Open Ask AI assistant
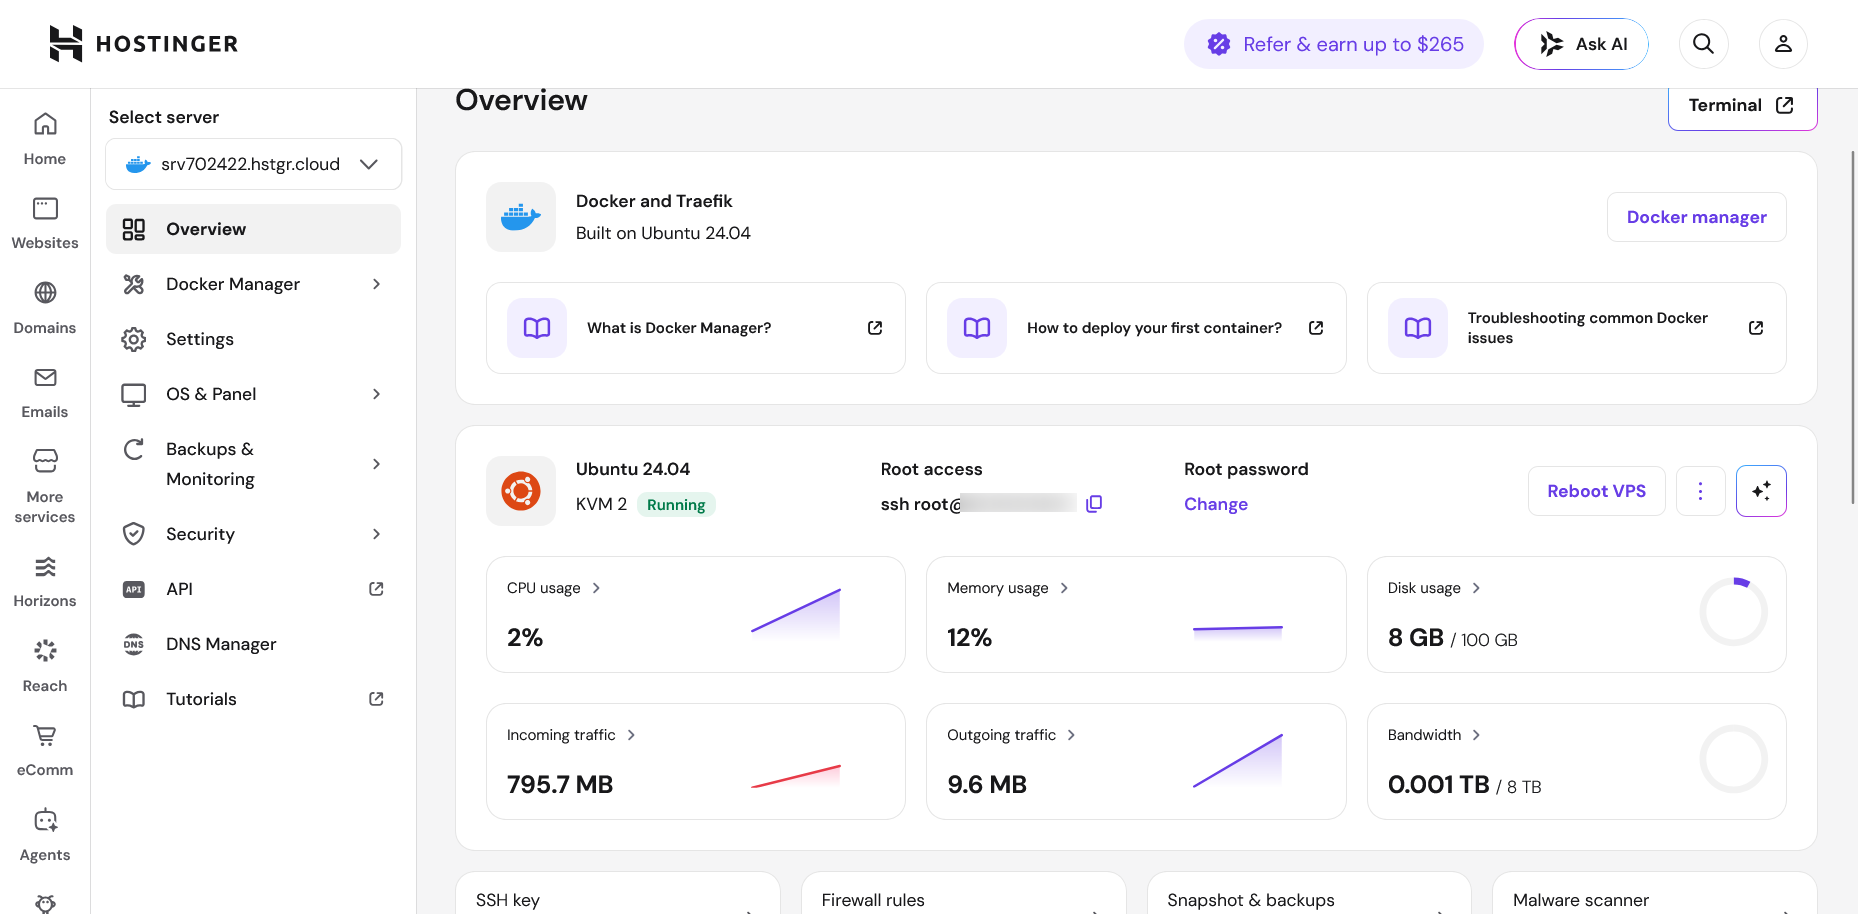 click(1581, 44)
